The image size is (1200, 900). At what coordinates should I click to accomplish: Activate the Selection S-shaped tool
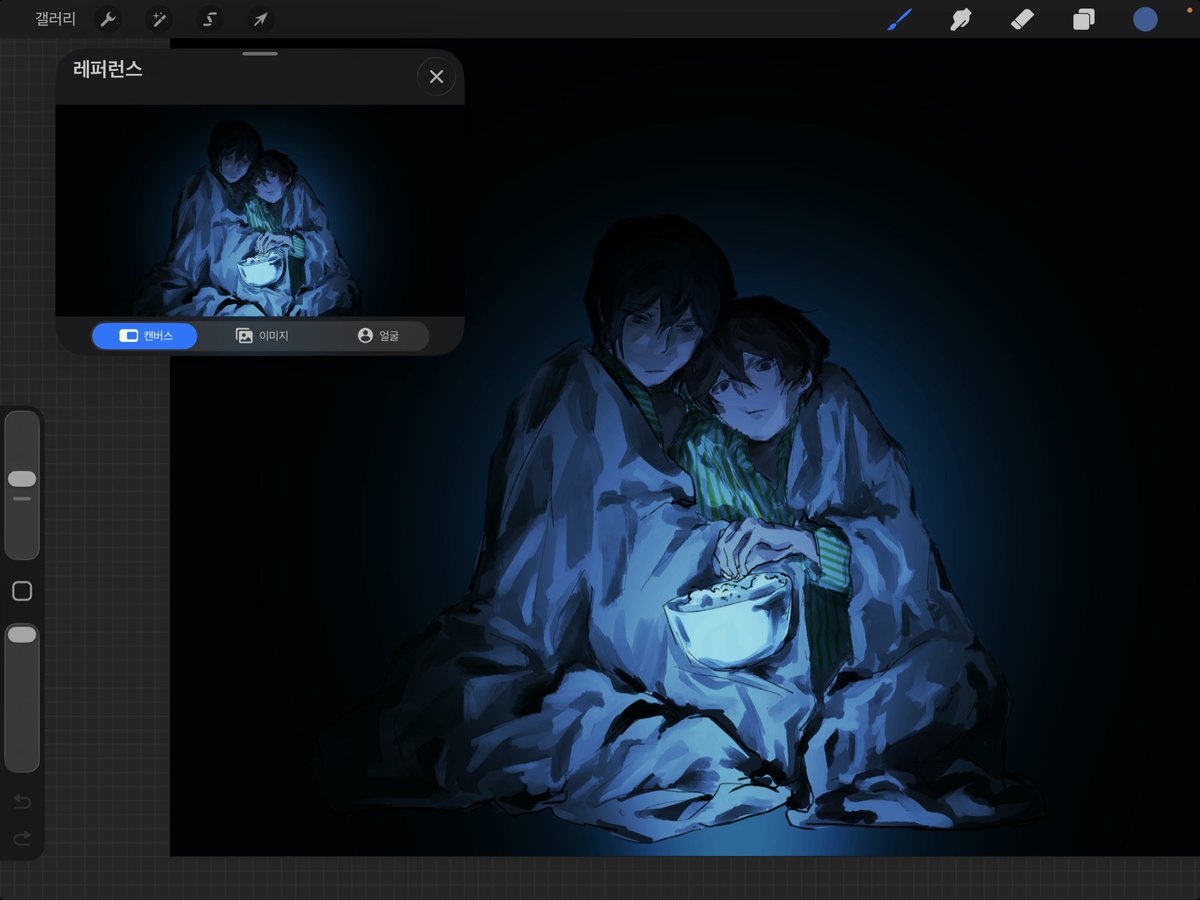pyautogui.click(x=209, y=19)
